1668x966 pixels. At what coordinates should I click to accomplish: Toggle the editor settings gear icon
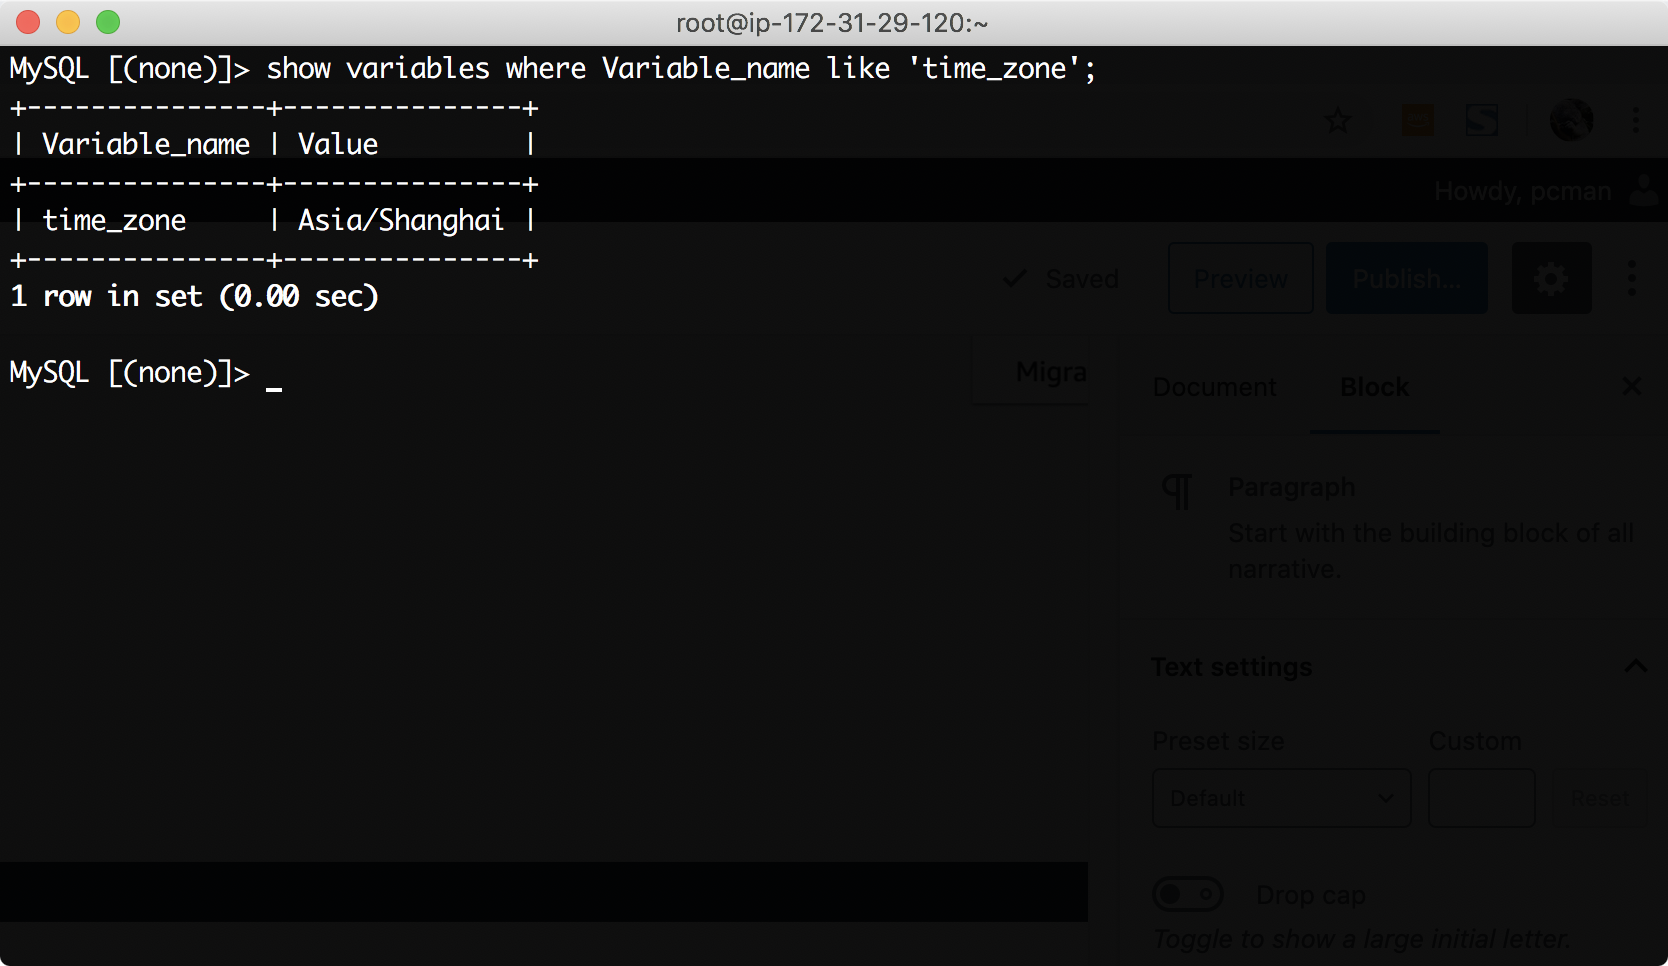pyautogui.click(x=1551, y=278)
